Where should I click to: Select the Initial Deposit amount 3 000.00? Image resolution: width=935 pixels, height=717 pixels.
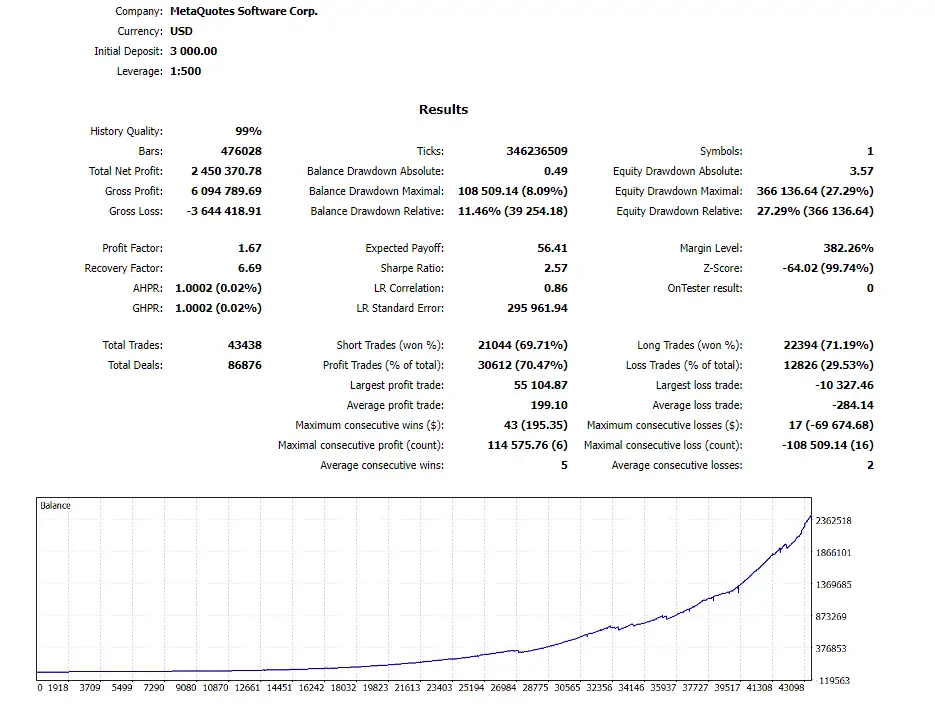194,51
